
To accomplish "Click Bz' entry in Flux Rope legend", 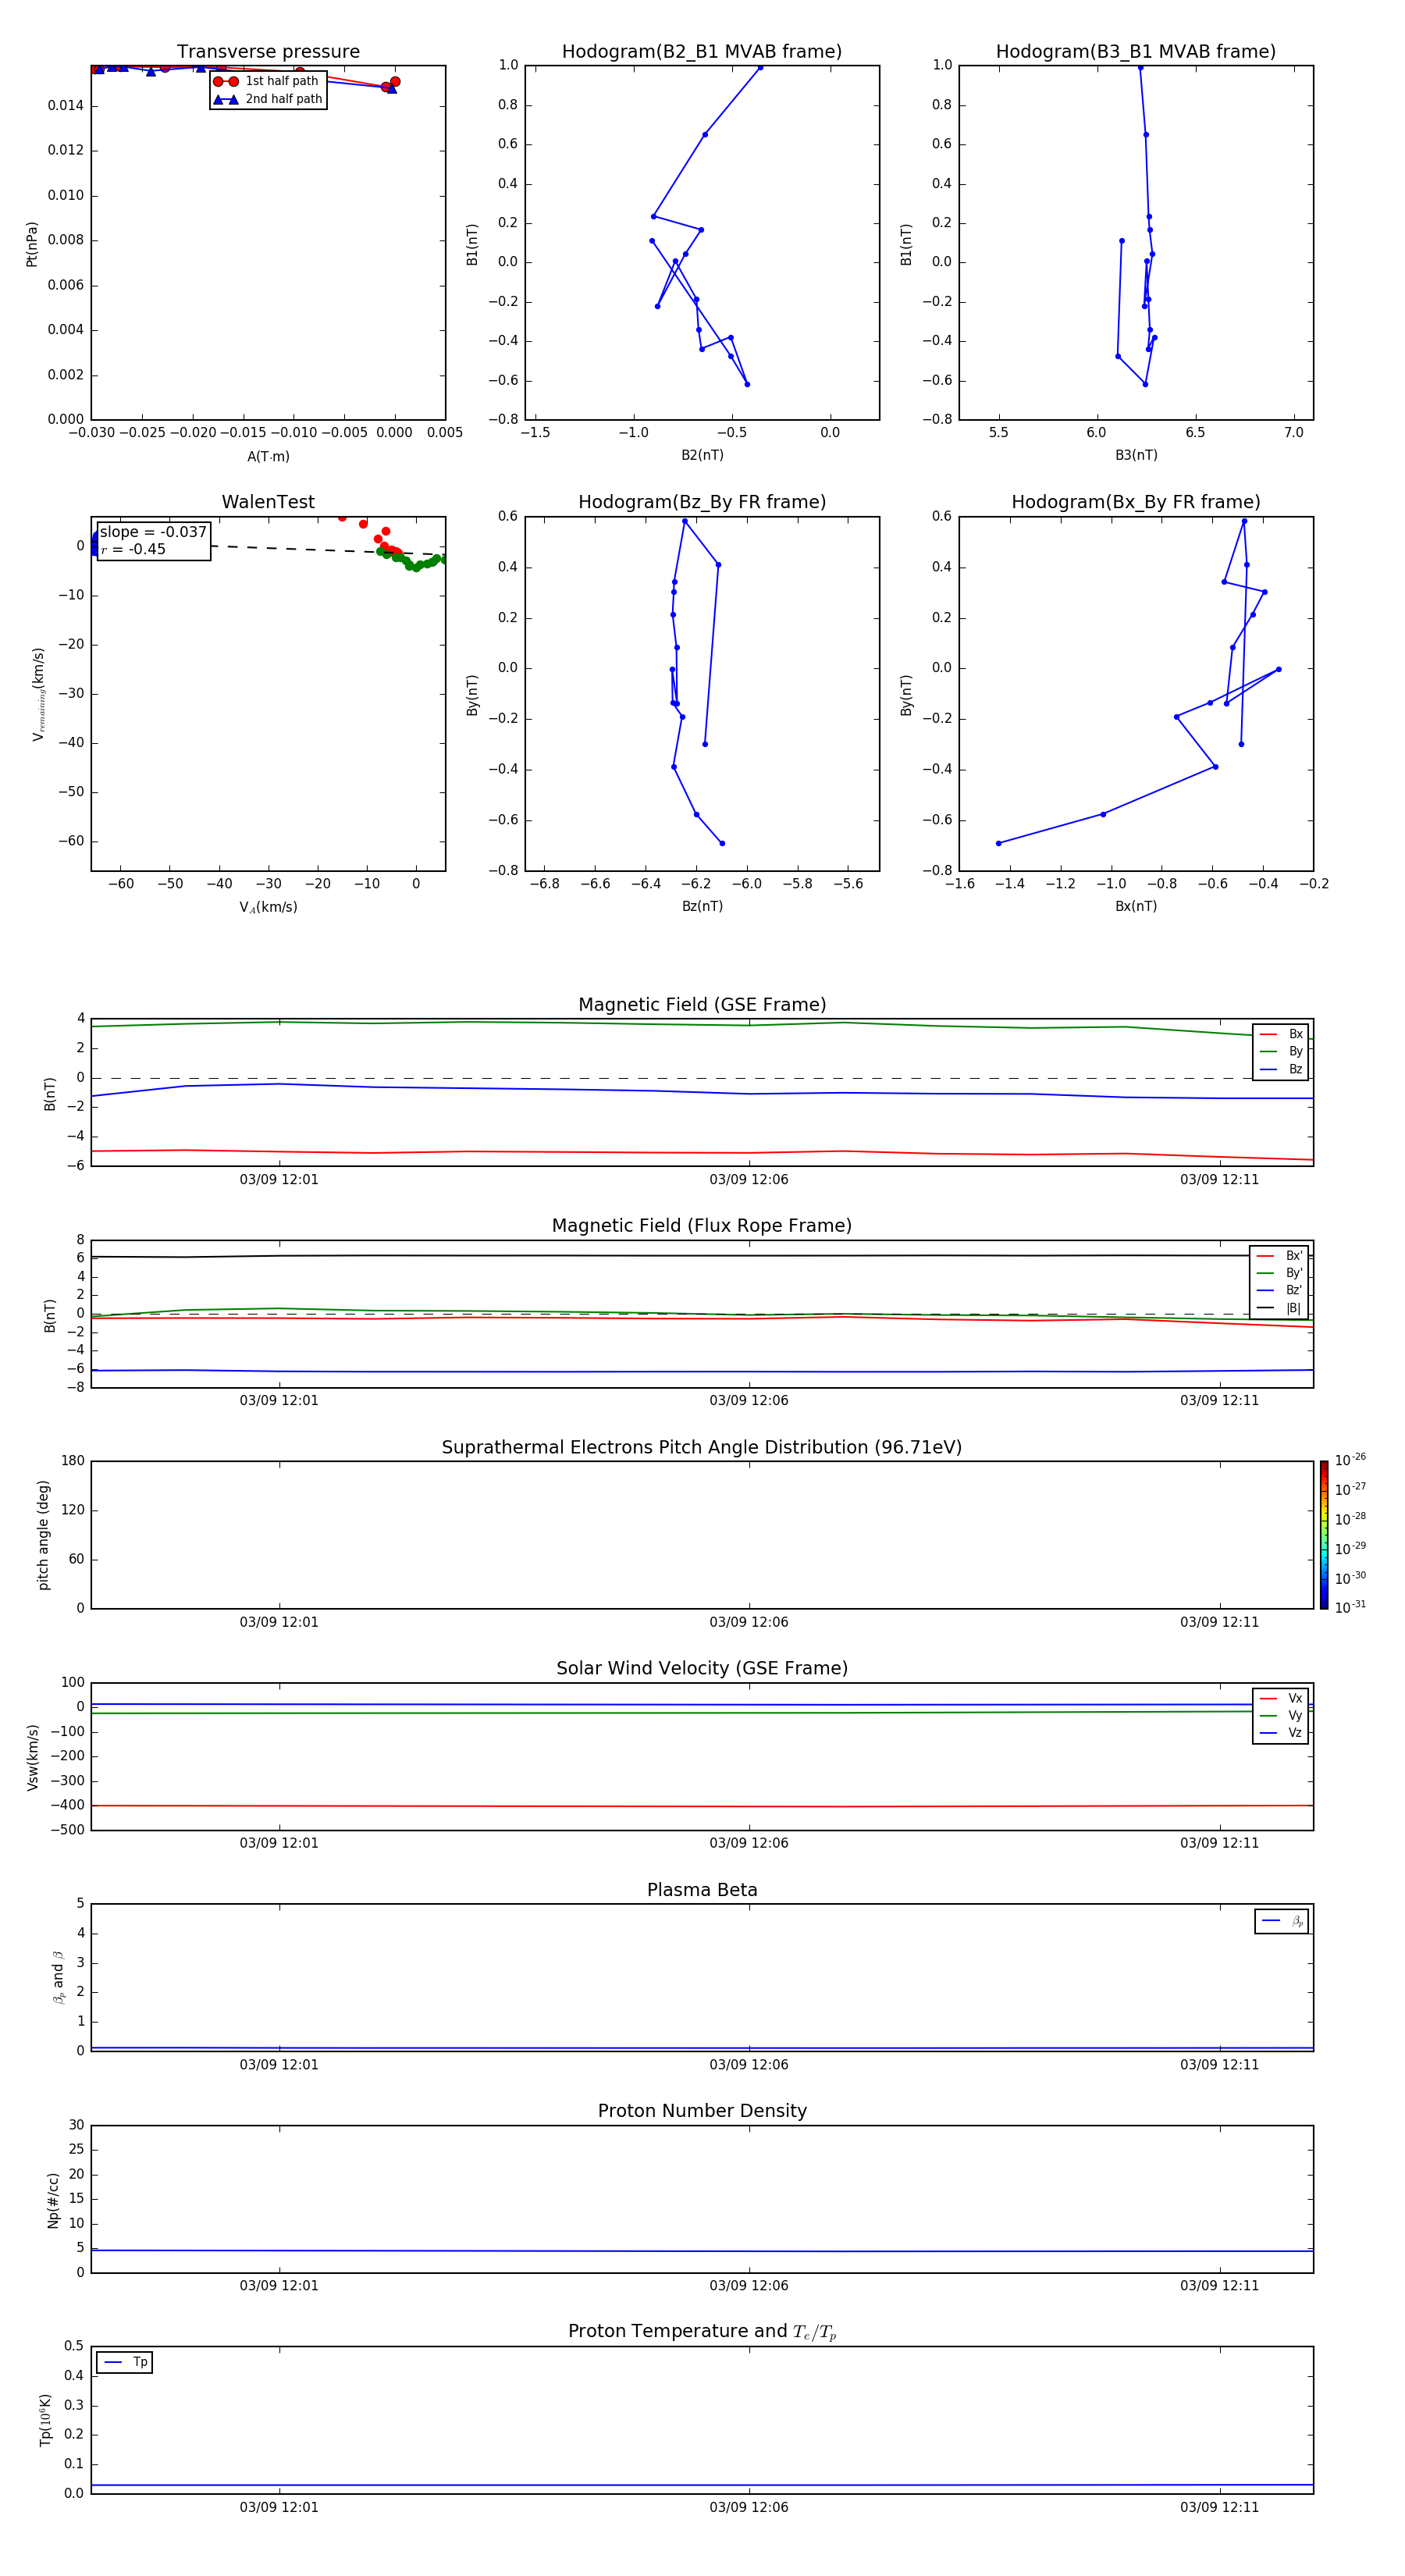I will click(1279, 1290).
